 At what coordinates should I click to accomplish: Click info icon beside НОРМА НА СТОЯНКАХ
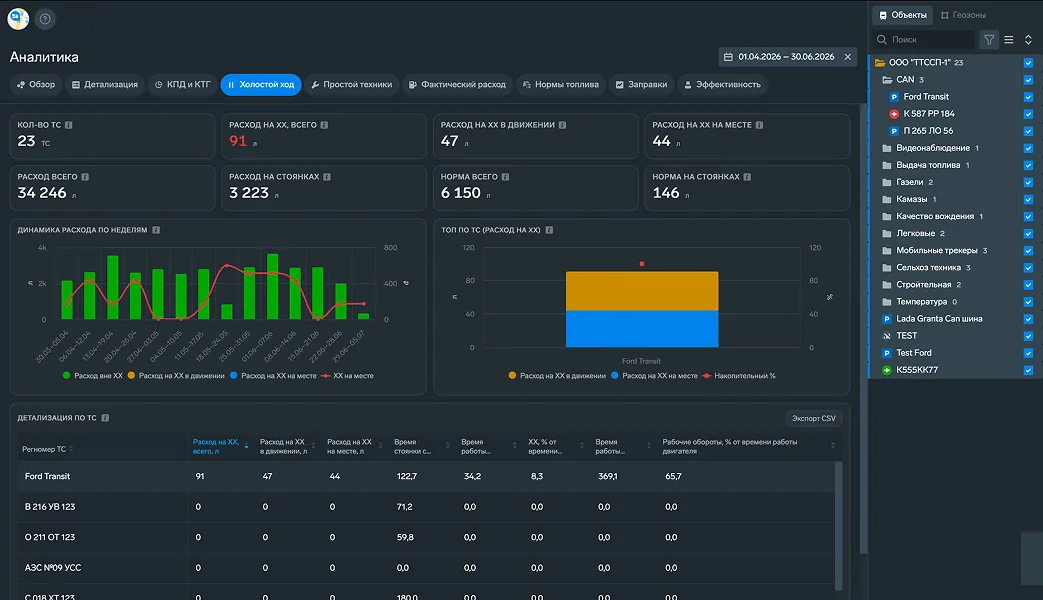point(747,177)
